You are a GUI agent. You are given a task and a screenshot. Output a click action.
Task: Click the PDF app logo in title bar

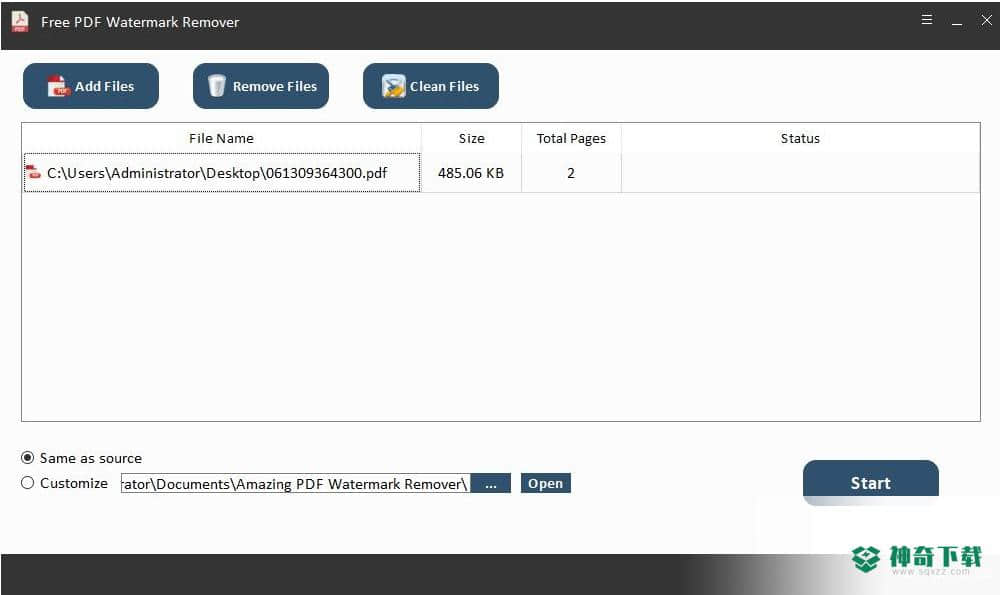(20, 21)
